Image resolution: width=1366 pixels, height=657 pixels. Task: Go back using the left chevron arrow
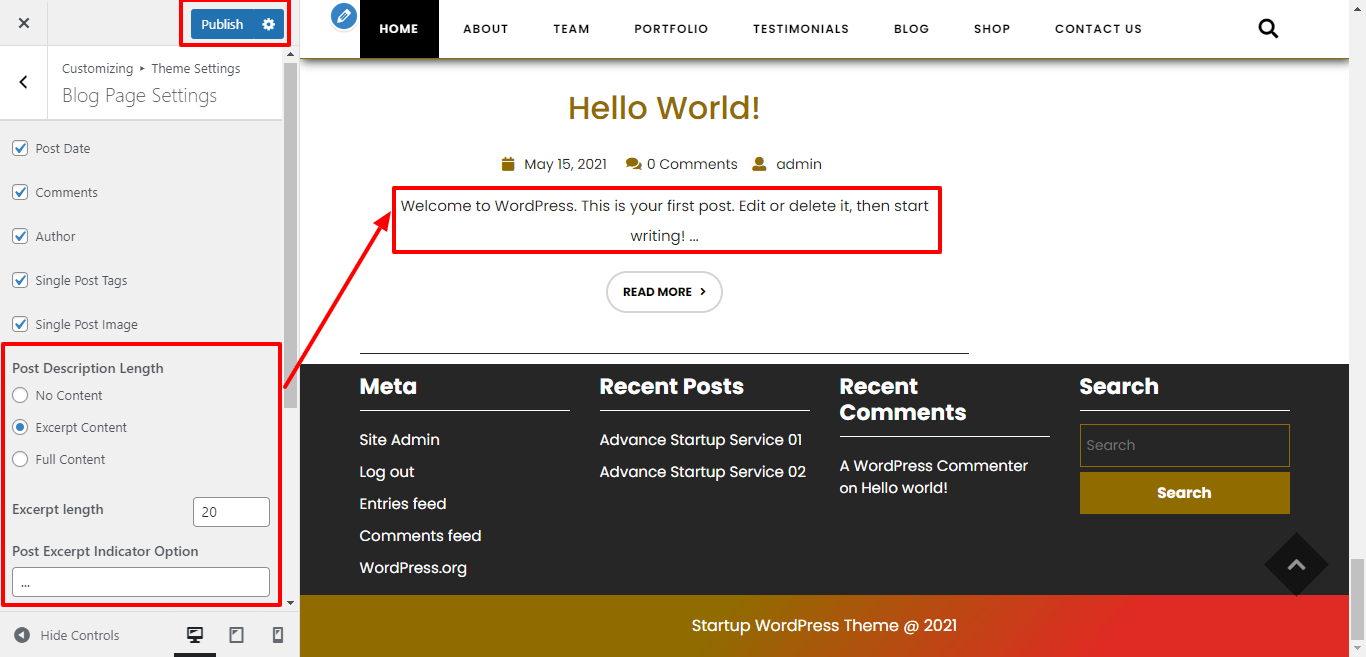click(x=24, y=83)
